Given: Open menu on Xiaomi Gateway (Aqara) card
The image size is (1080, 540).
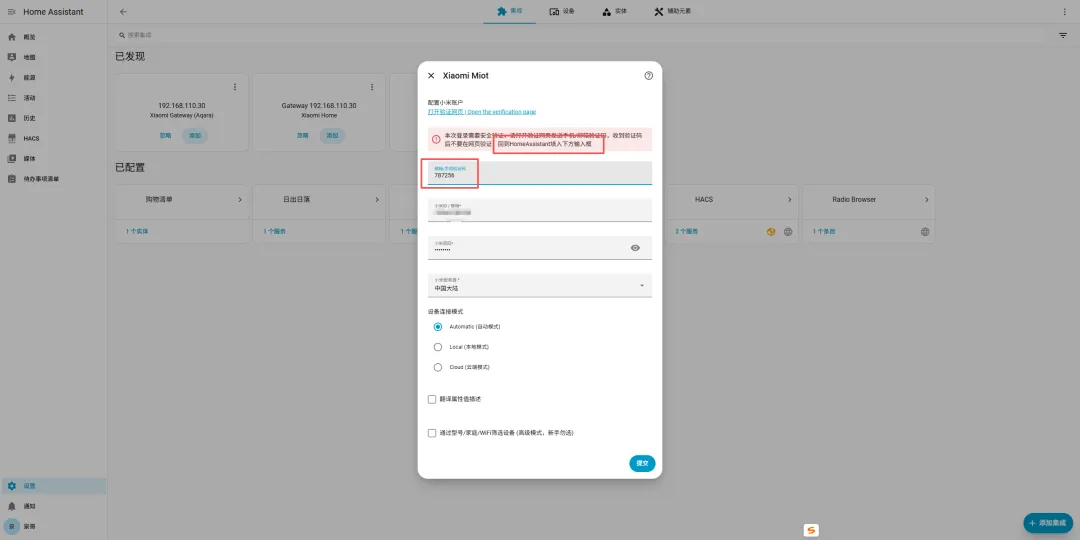Looking at the screenshot, I should tap(235, 87).
